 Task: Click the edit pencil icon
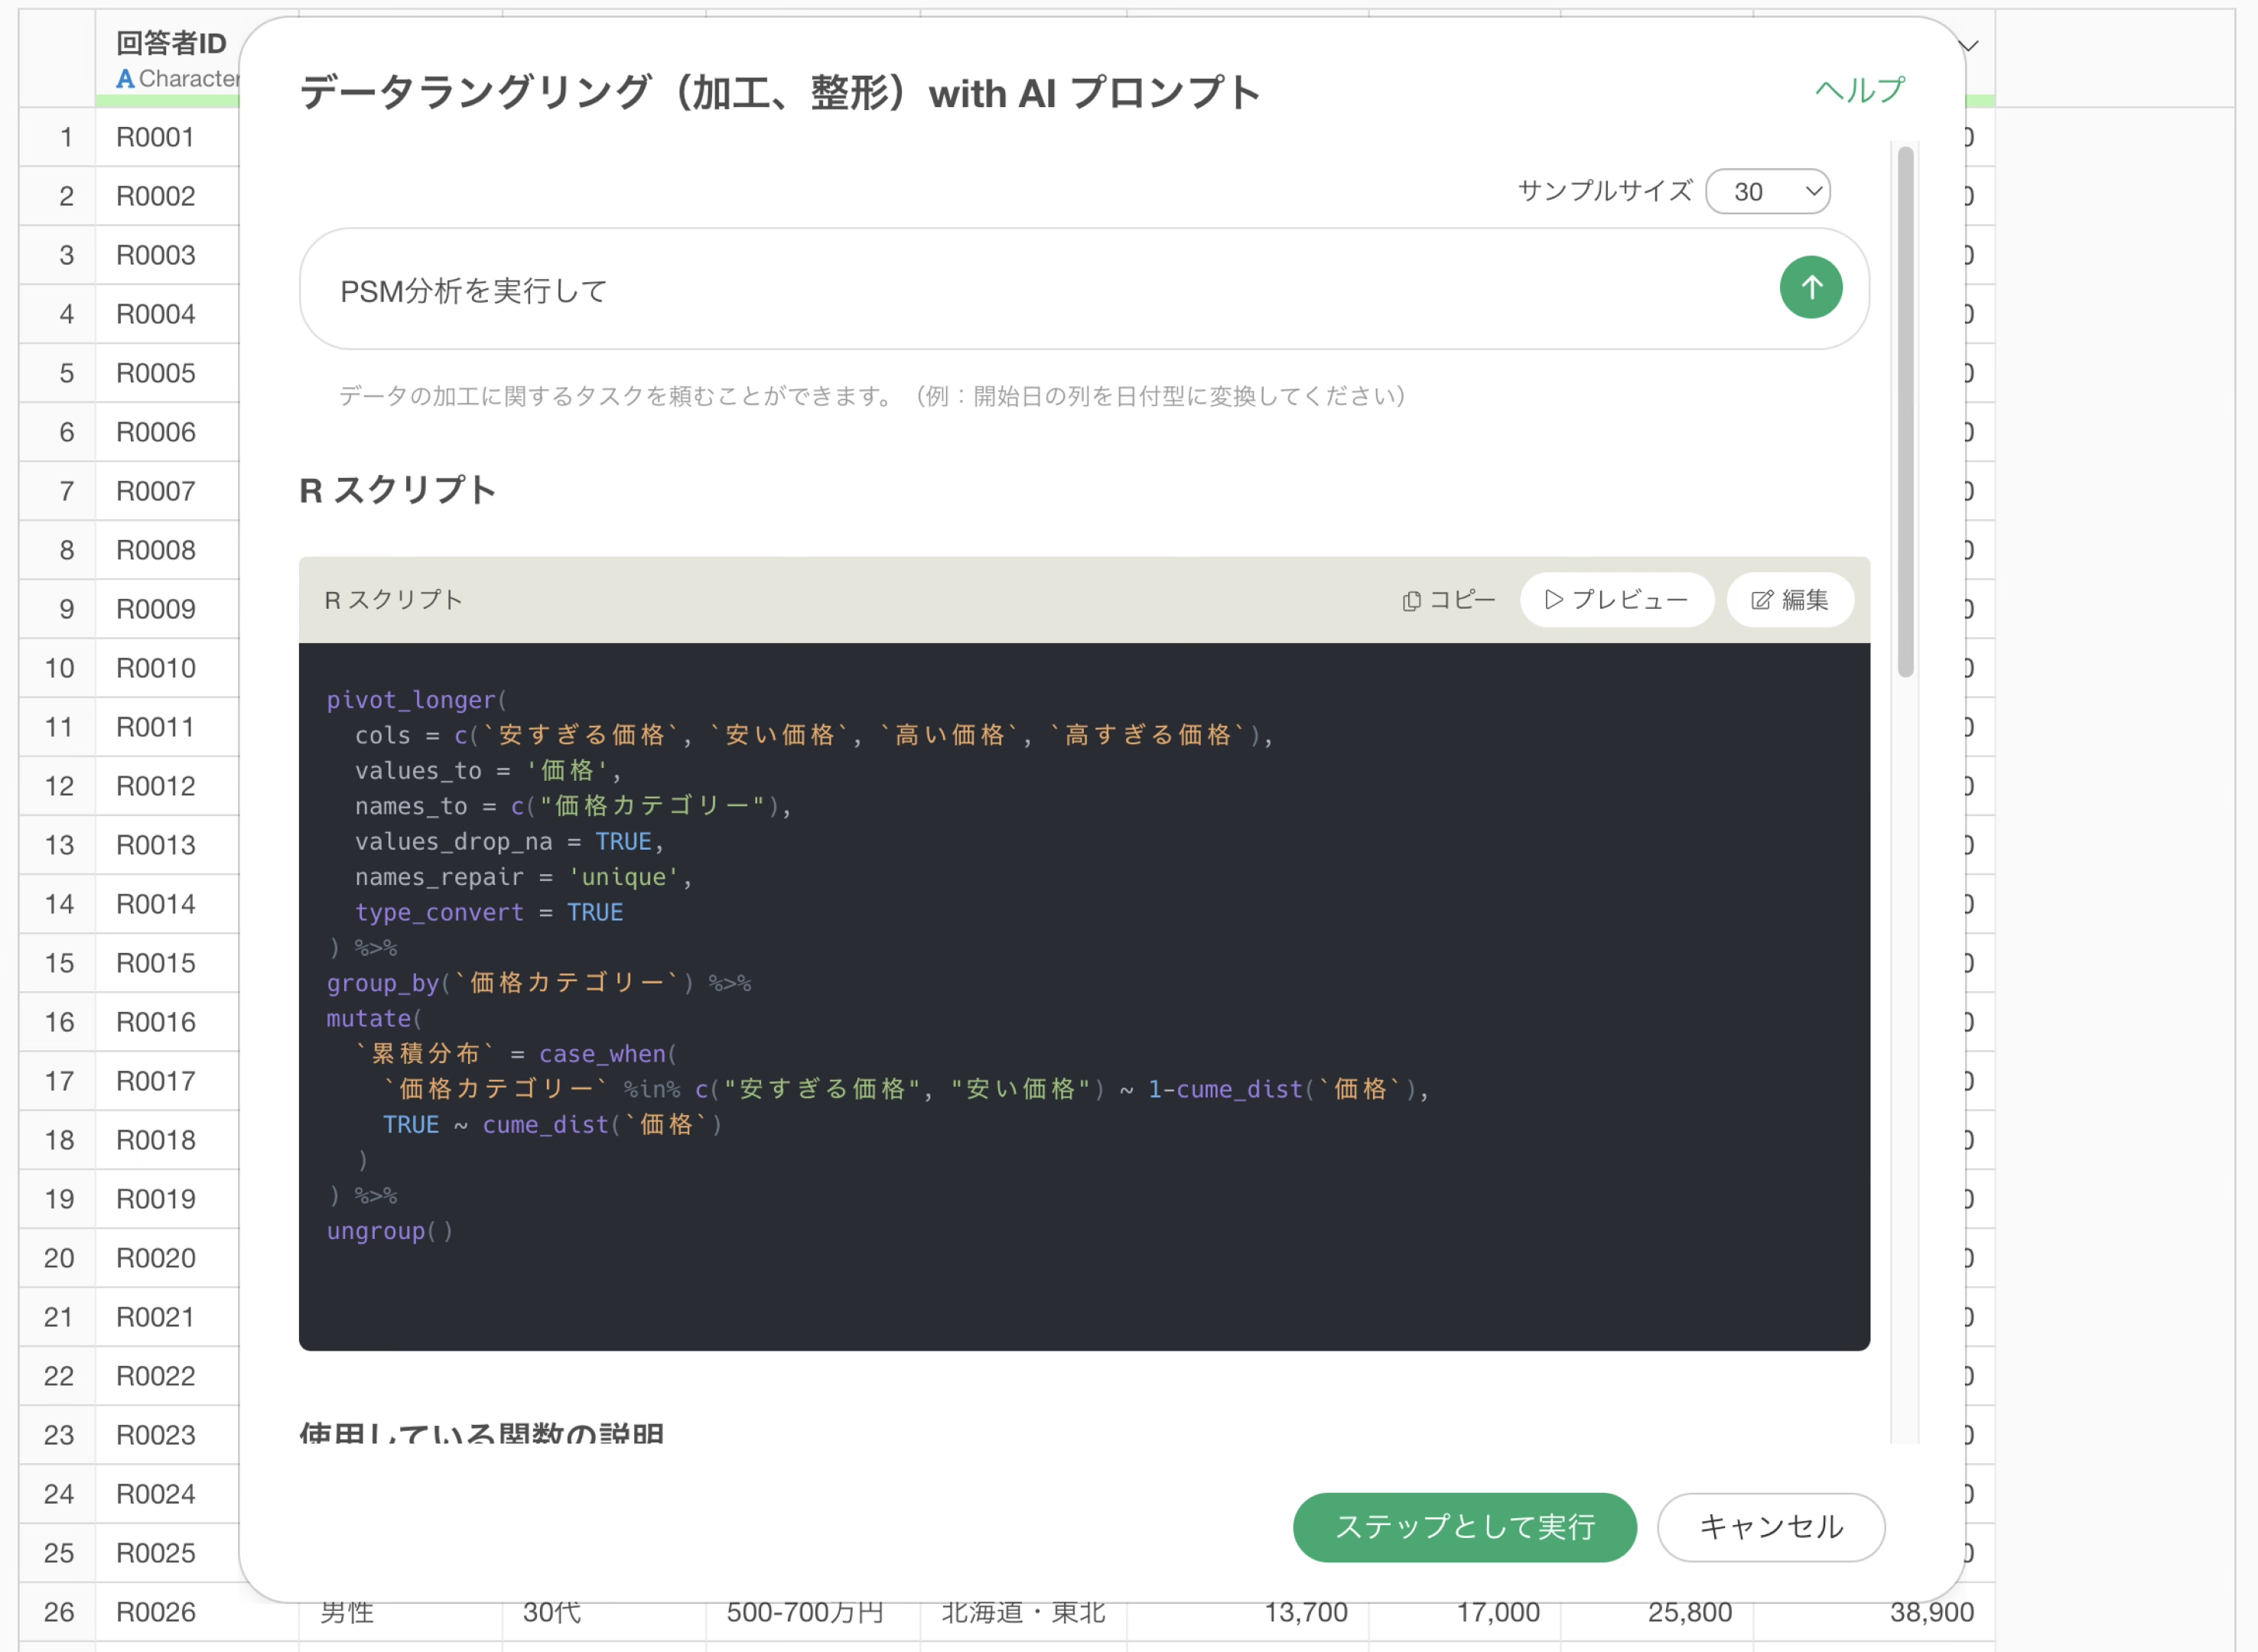(1761, 600)
